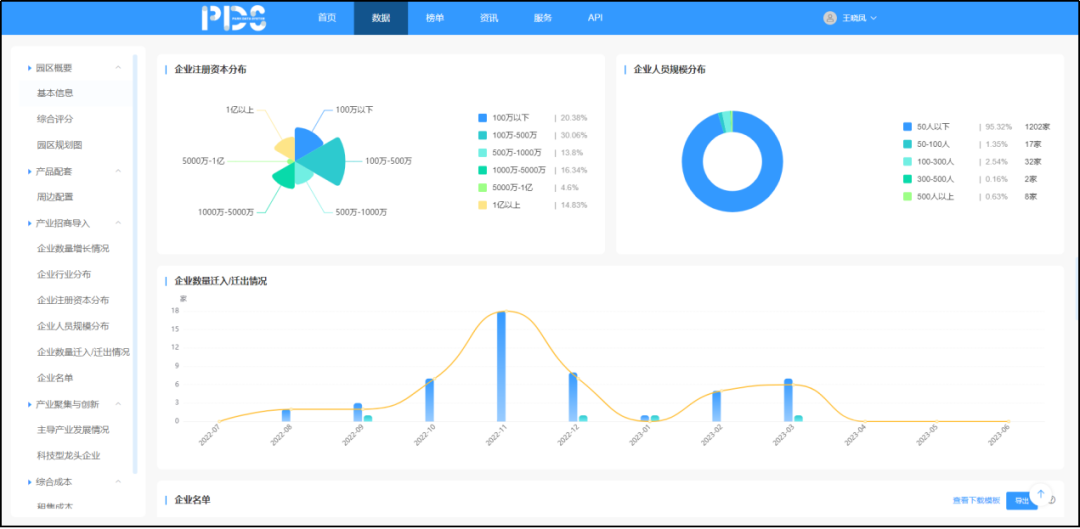Screen dimensions: 1080x529
Task: Click the triangle icon beside 产品配套
Action: pyautogui.click(x=29, y=172)
